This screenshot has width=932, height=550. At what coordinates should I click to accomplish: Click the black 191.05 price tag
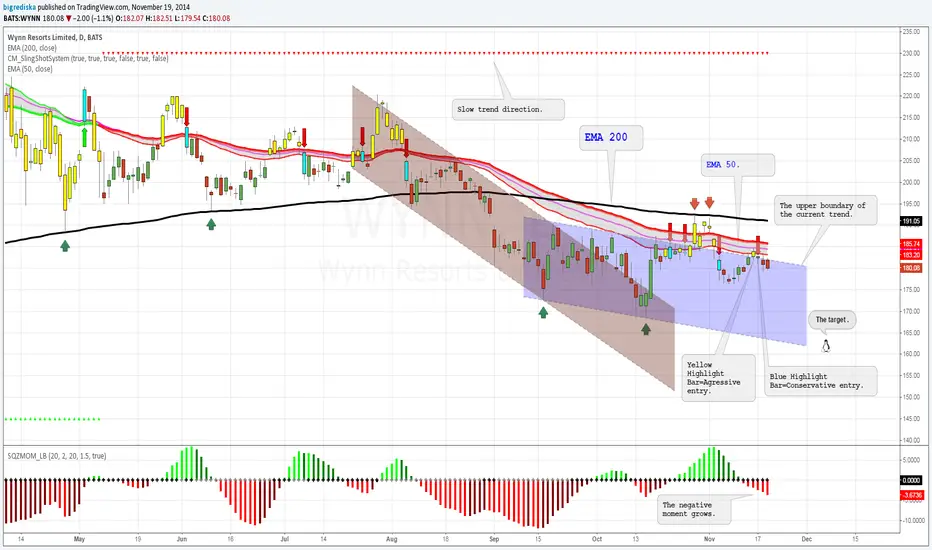tap(911, 221)
